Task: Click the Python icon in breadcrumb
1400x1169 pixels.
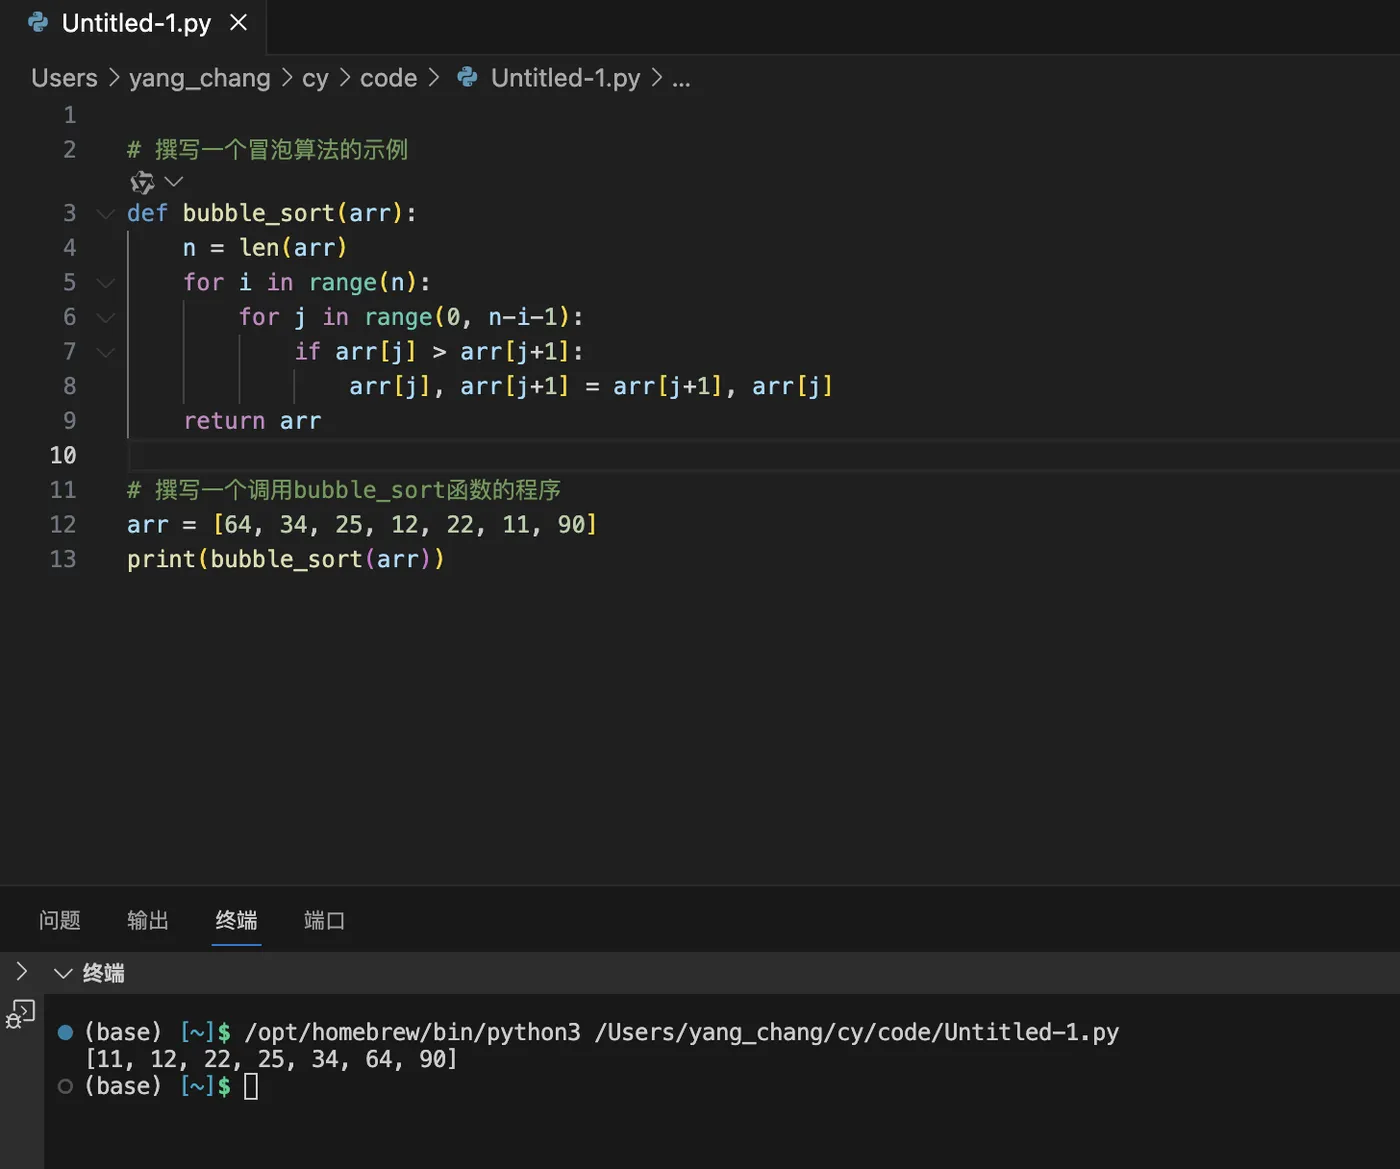Action: click(x=467, y=77)
